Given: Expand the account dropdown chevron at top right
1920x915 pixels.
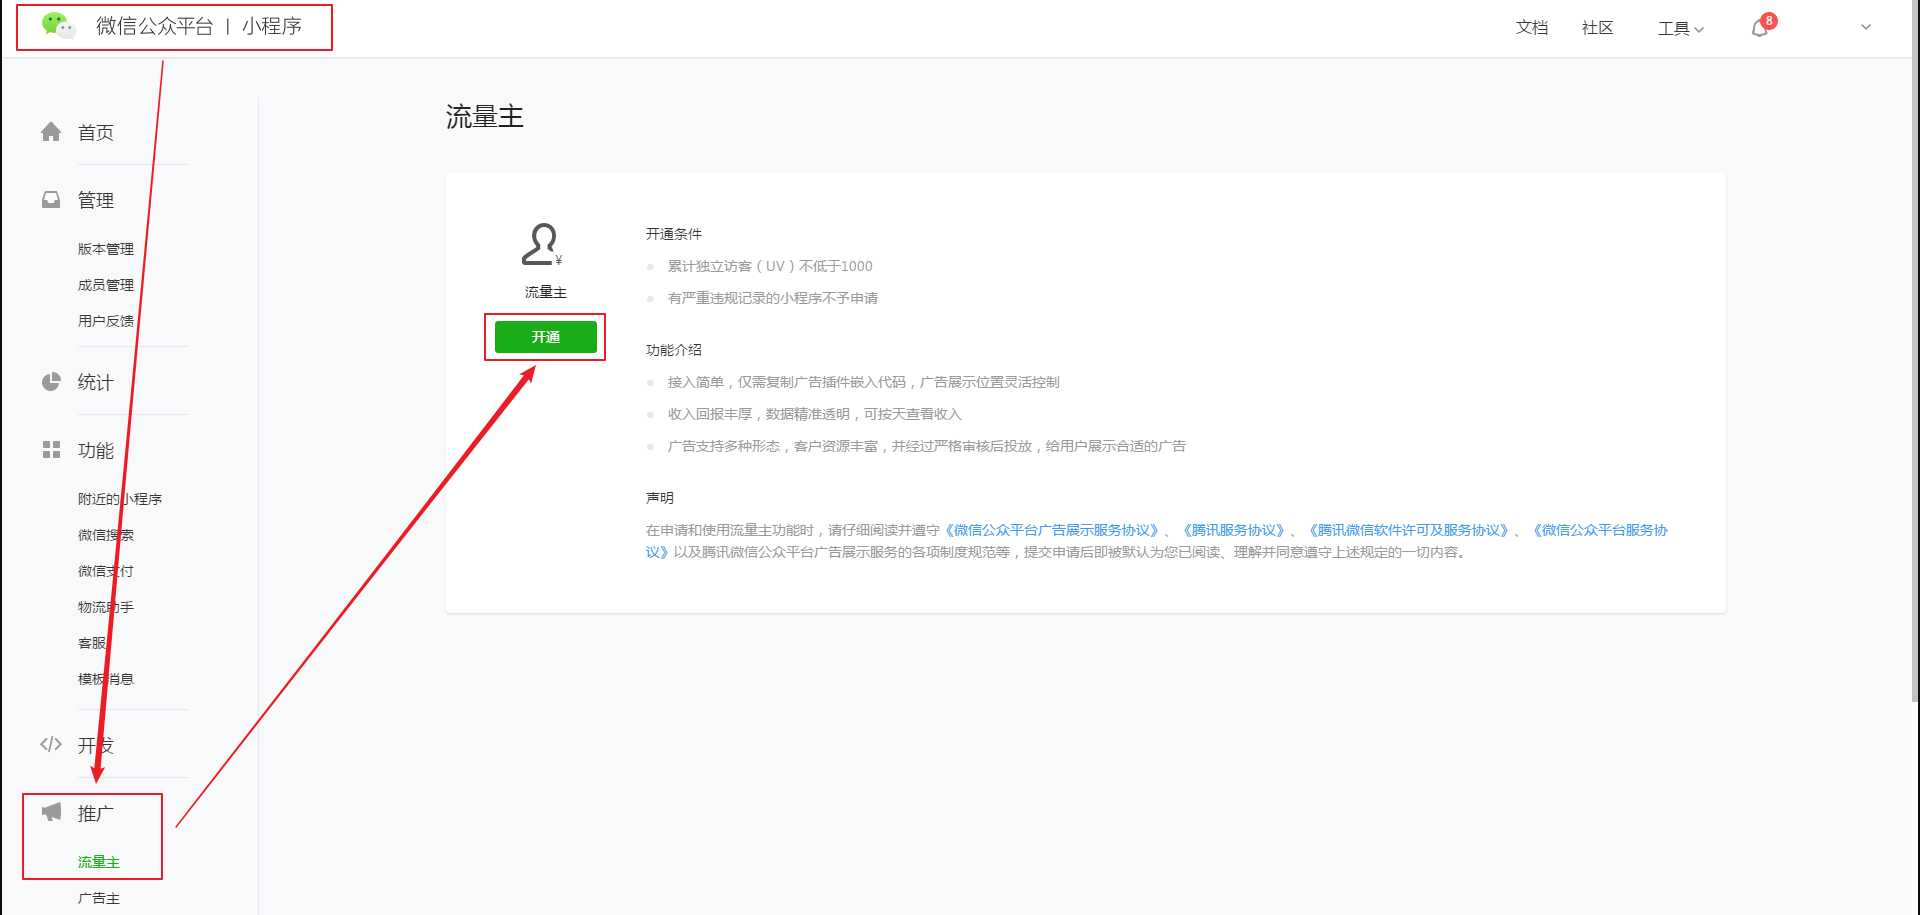Looking at the screenshot, I should click(1866, 27).
